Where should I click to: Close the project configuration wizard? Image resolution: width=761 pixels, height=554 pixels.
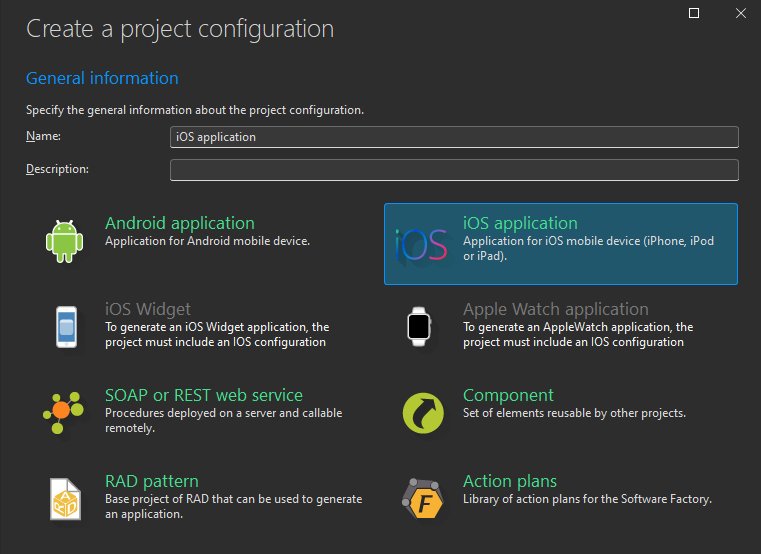click(x=741, y=13)
